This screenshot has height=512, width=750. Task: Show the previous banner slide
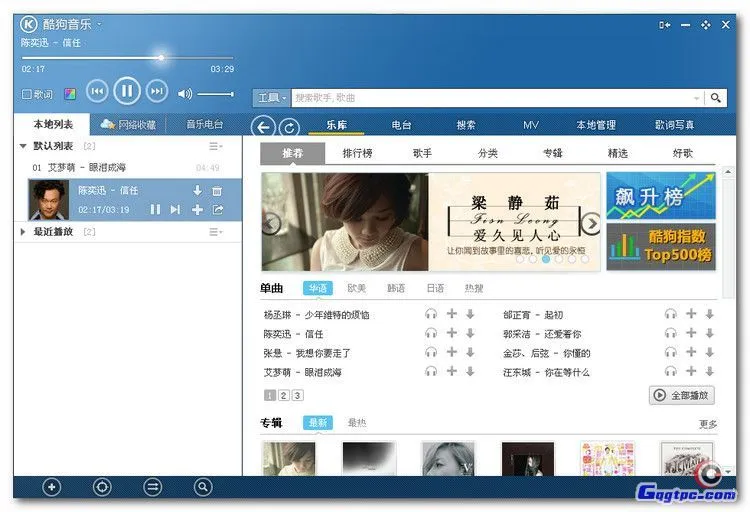(x=270, y=223)
